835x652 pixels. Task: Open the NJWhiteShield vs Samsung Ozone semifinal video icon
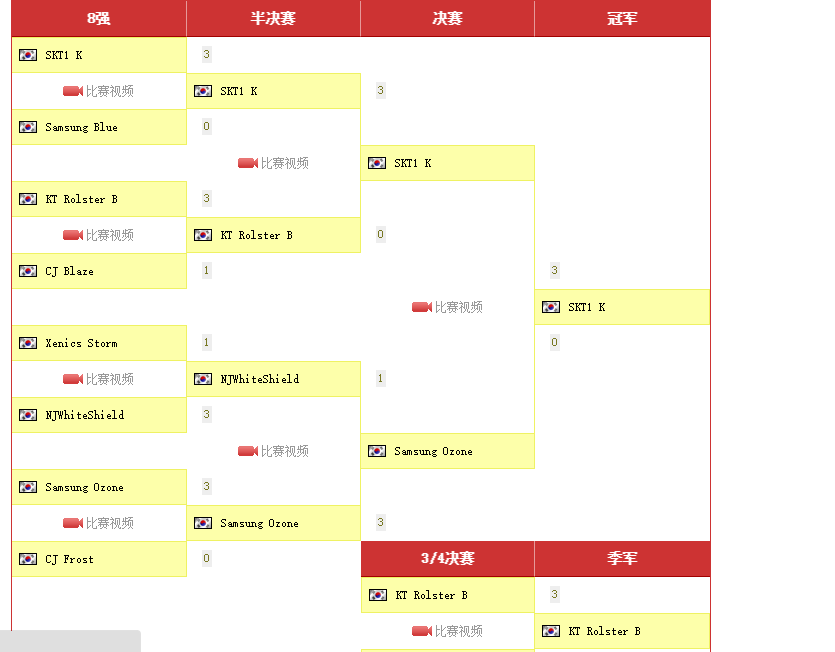pos(248,451)
